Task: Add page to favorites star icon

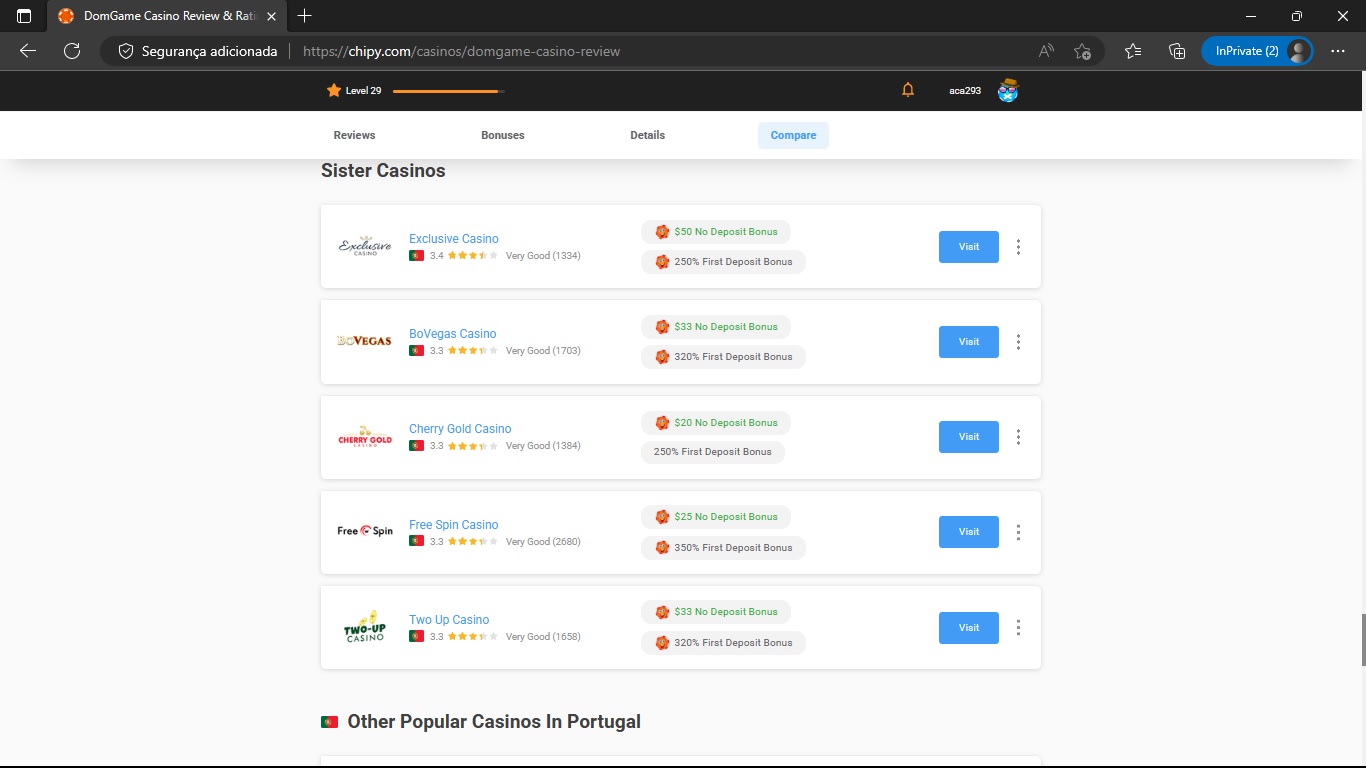Action: [x=1082, y=51]
